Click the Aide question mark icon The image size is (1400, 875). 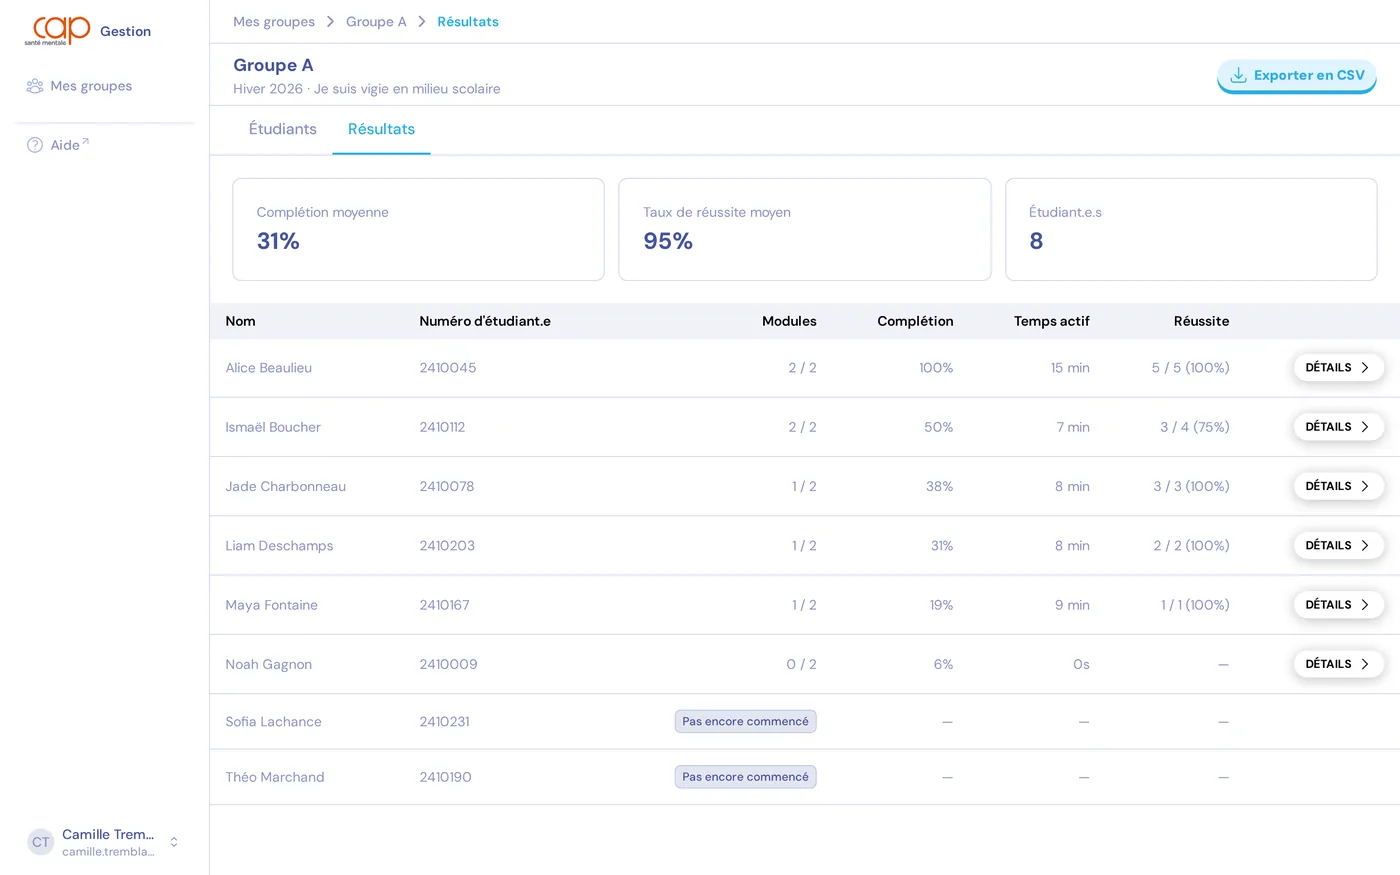pyautogui.click(x=35, y=145)
